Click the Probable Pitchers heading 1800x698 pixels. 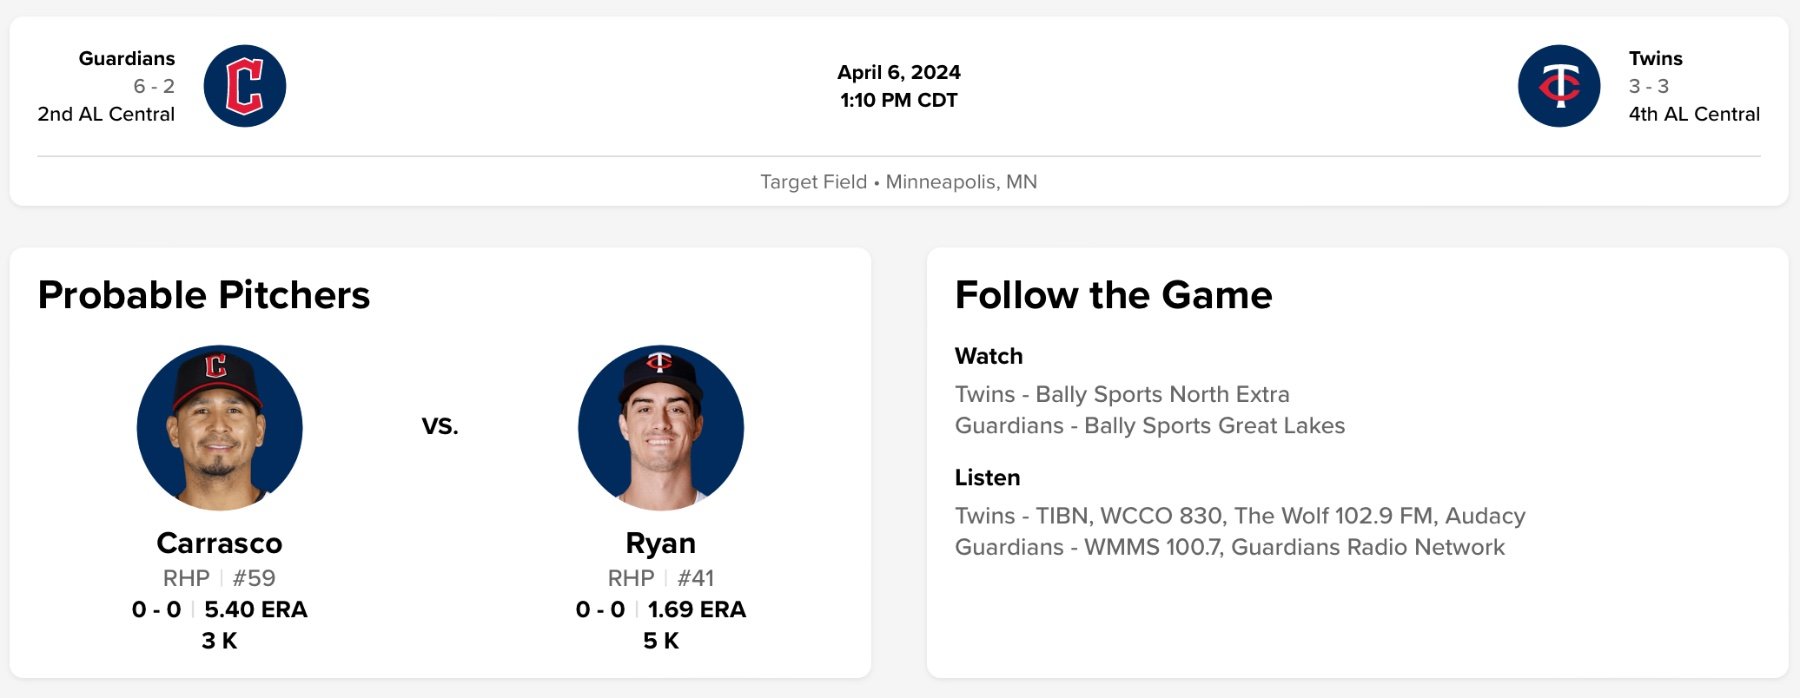pyautogui.click(x=204, y=295)
